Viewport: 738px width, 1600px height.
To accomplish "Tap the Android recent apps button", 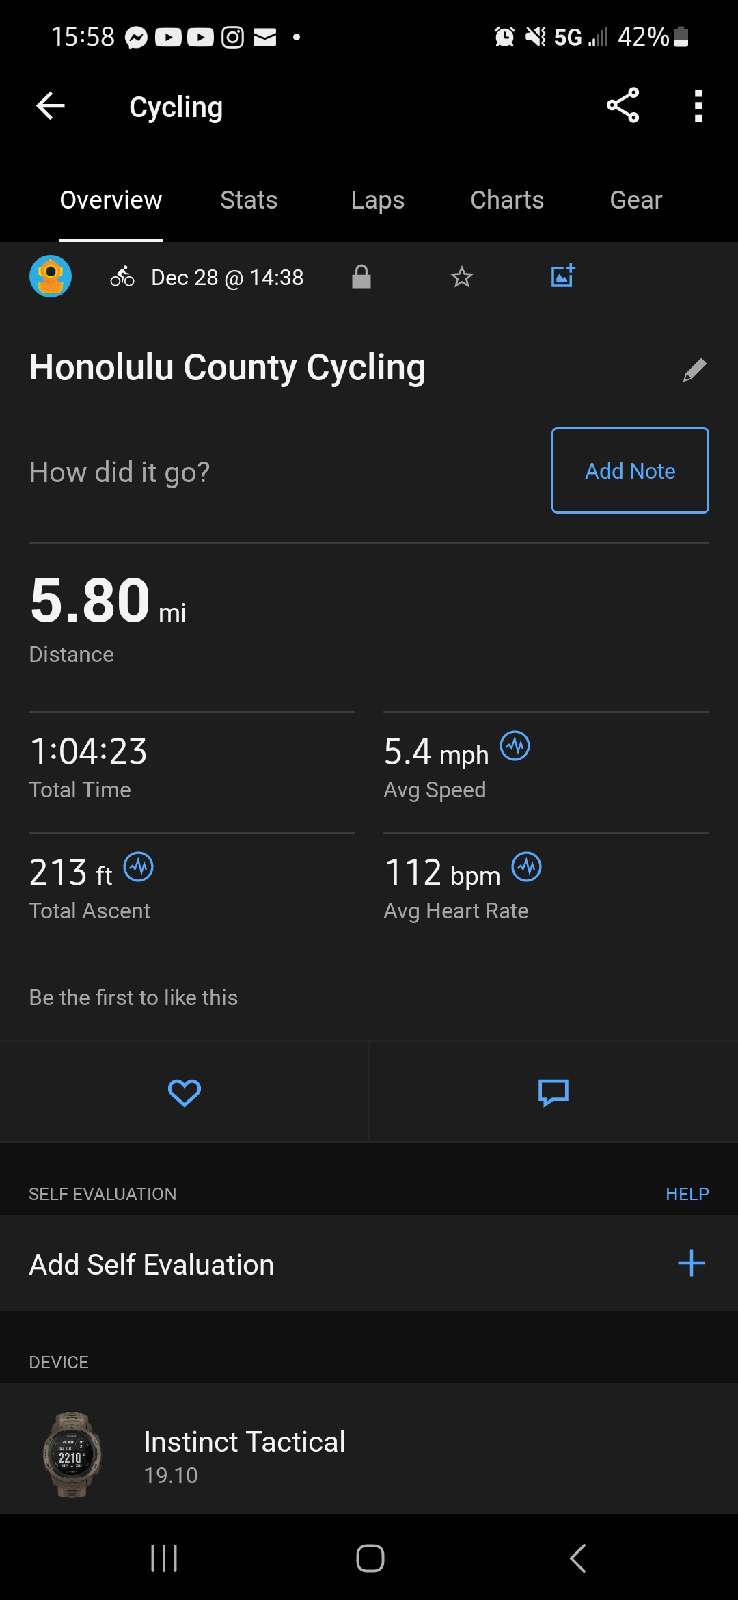I will tap(163, 1557).
